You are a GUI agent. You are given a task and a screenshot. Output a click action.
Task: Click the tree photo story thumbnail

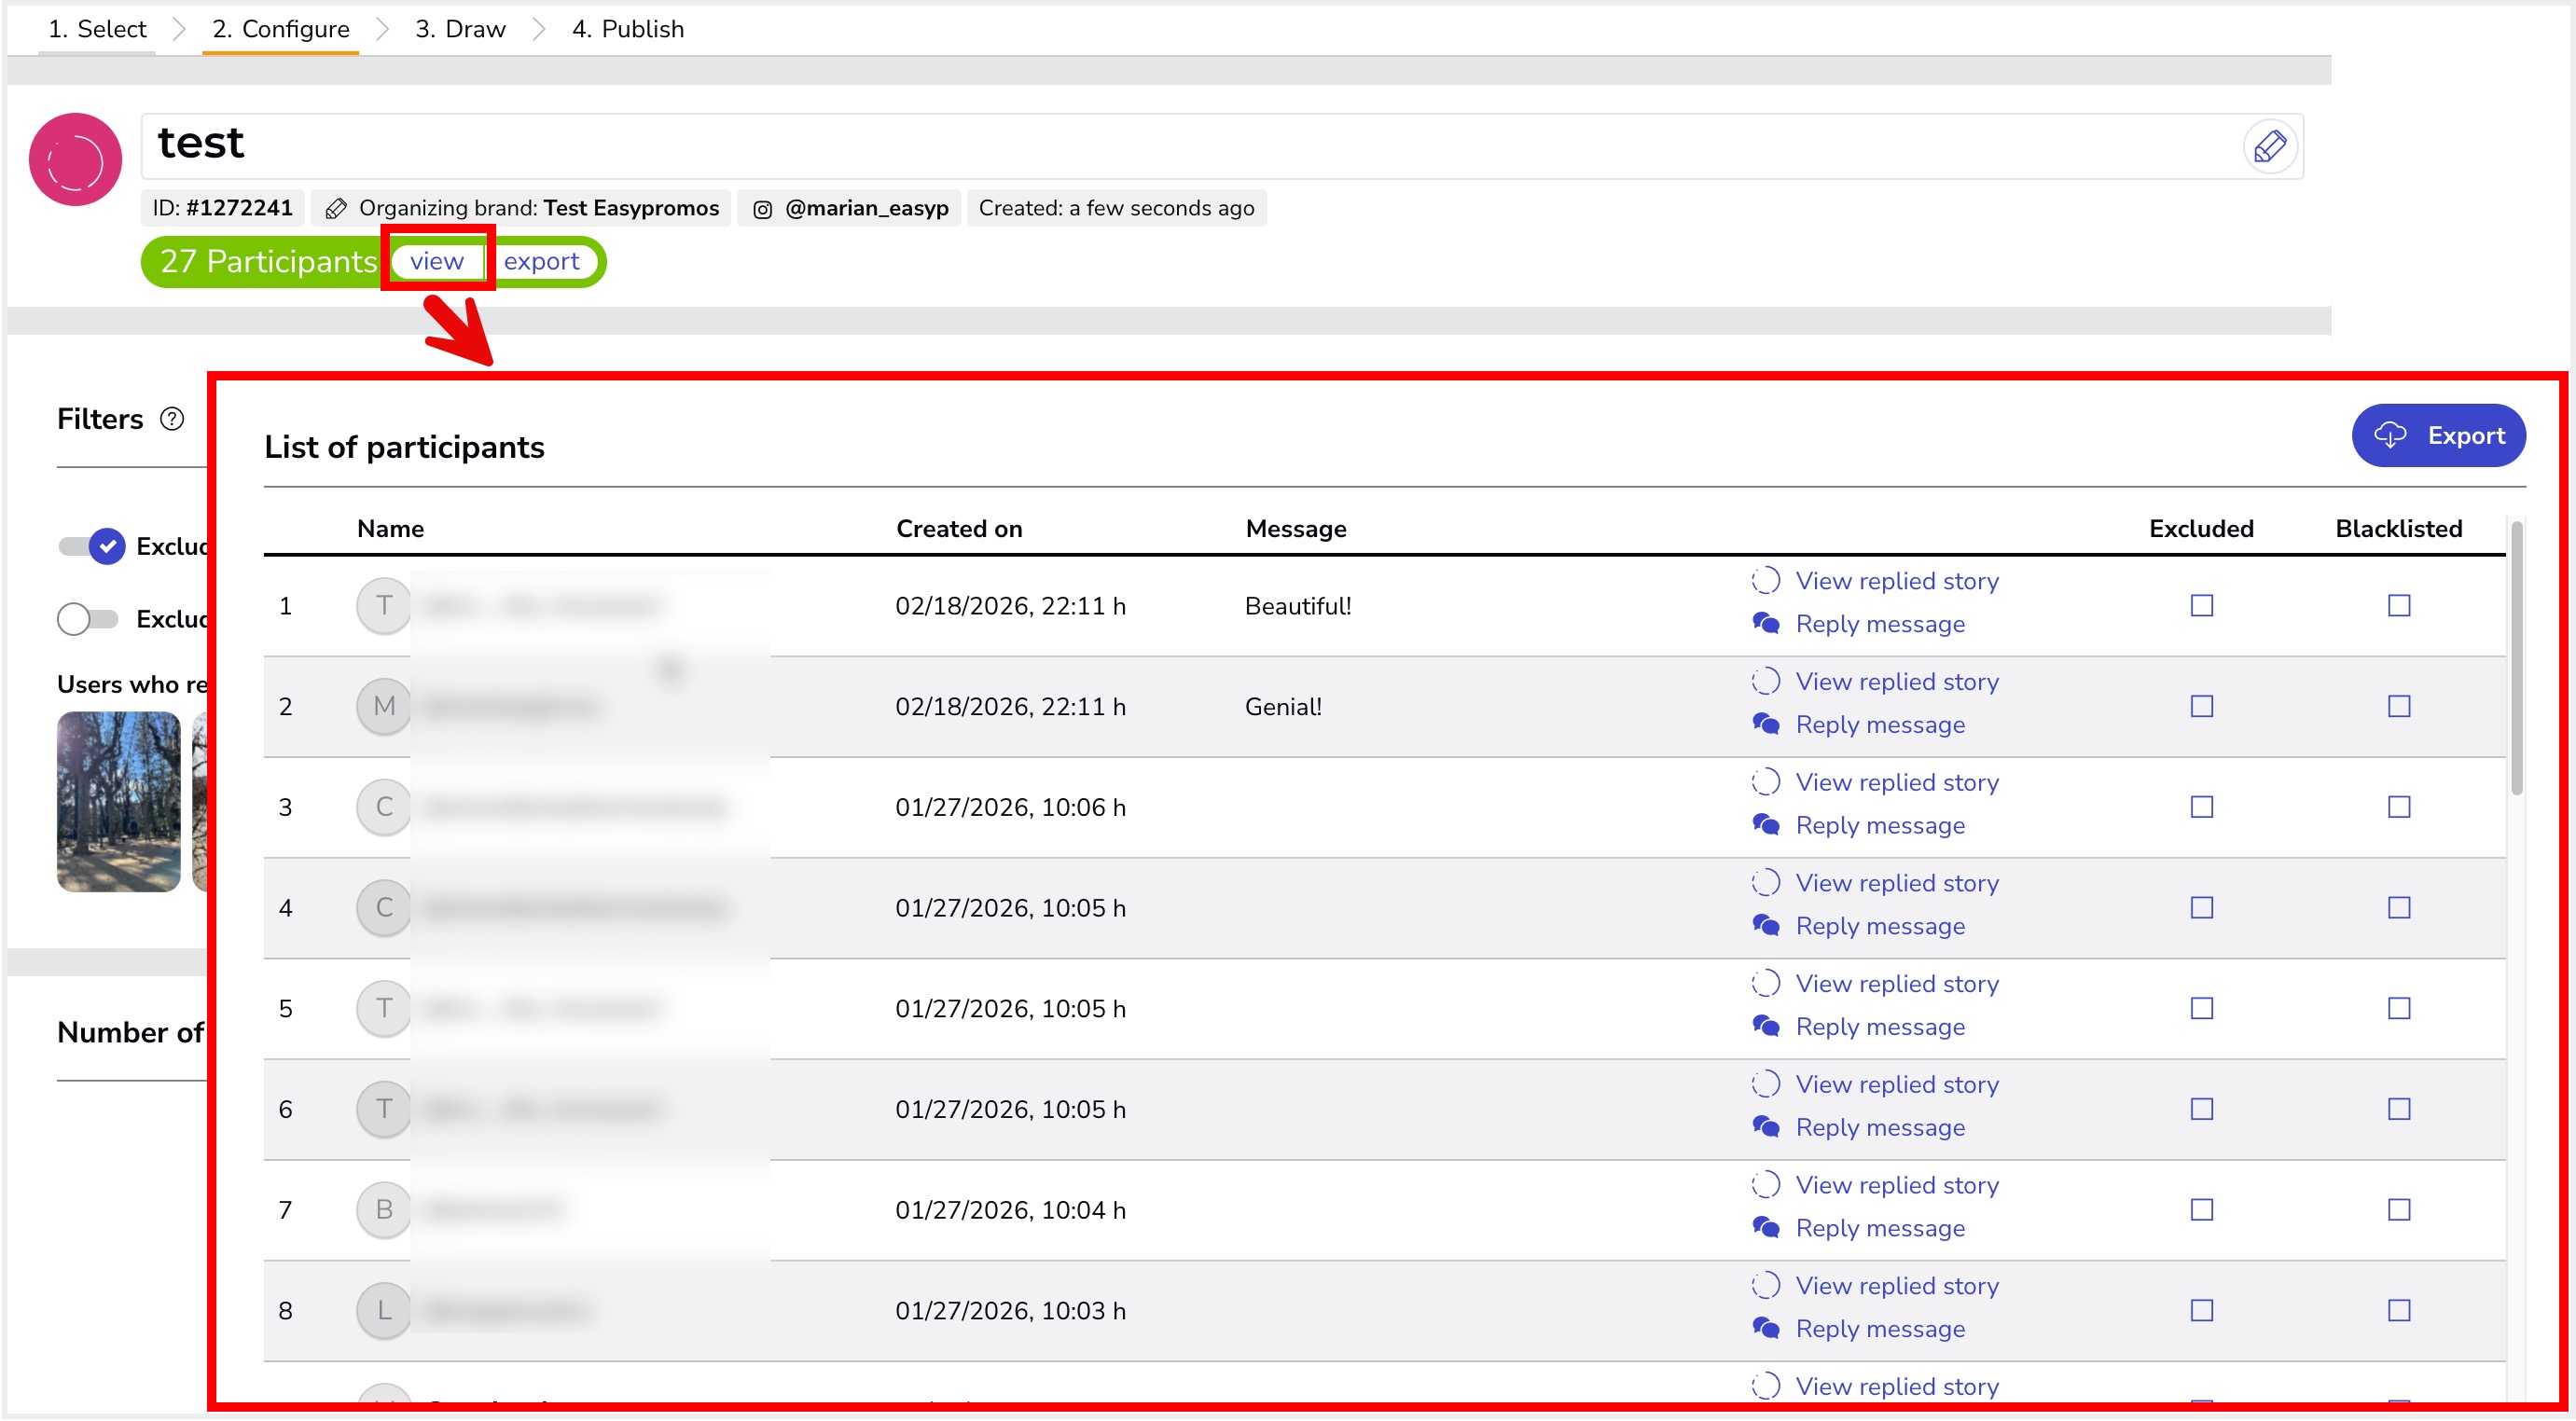coord(118,801)
